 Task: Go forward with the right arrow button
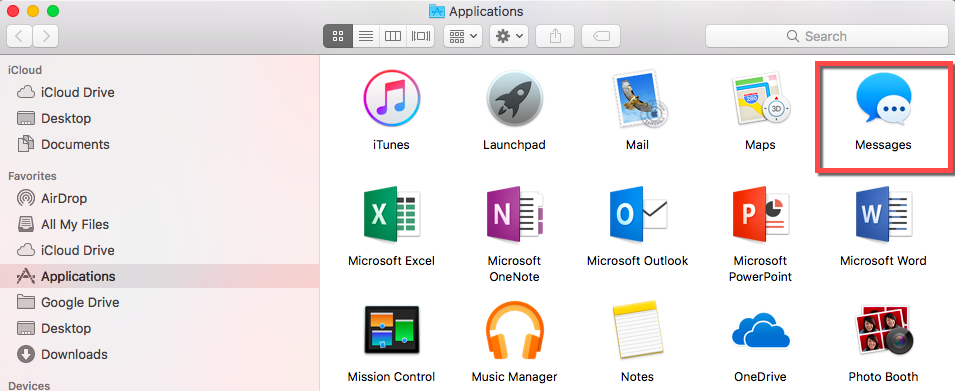[46, 36]
